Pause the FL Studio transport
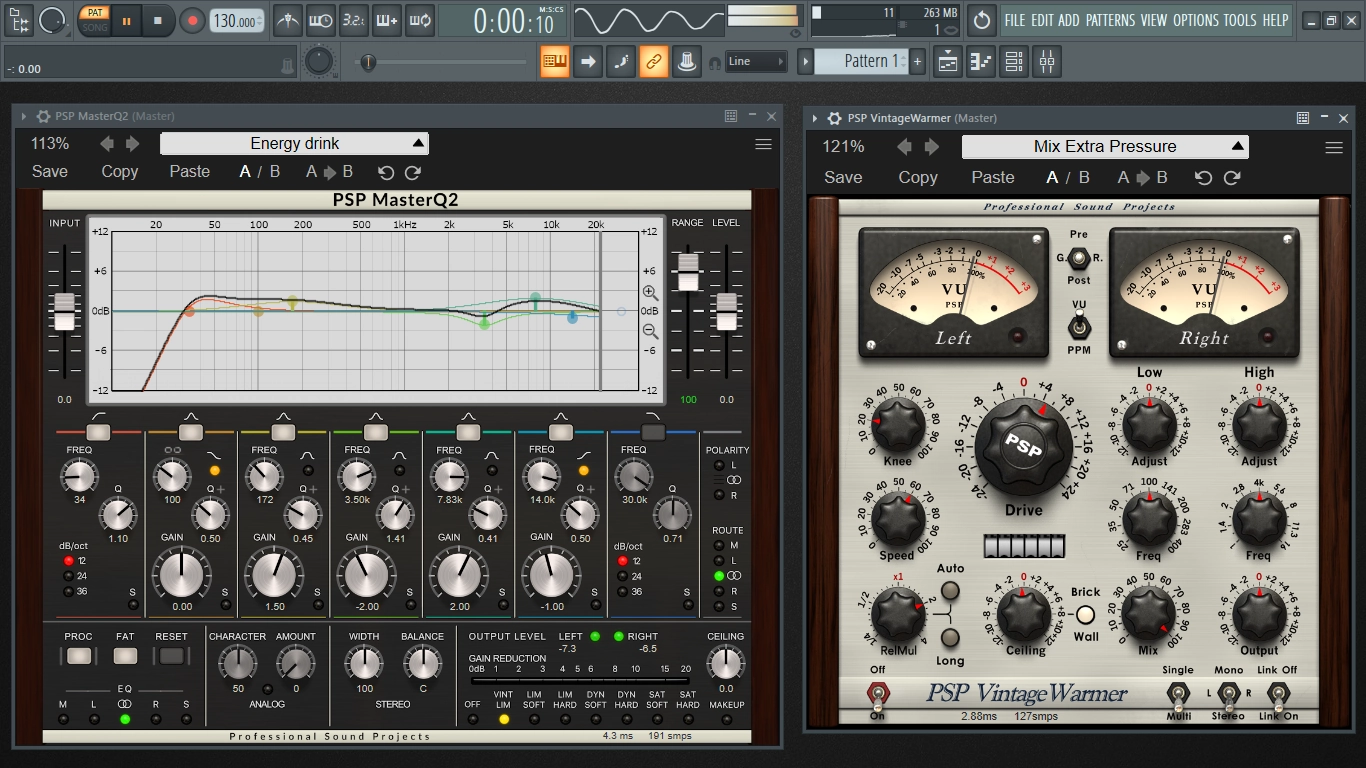 click(x=127, y=20)
